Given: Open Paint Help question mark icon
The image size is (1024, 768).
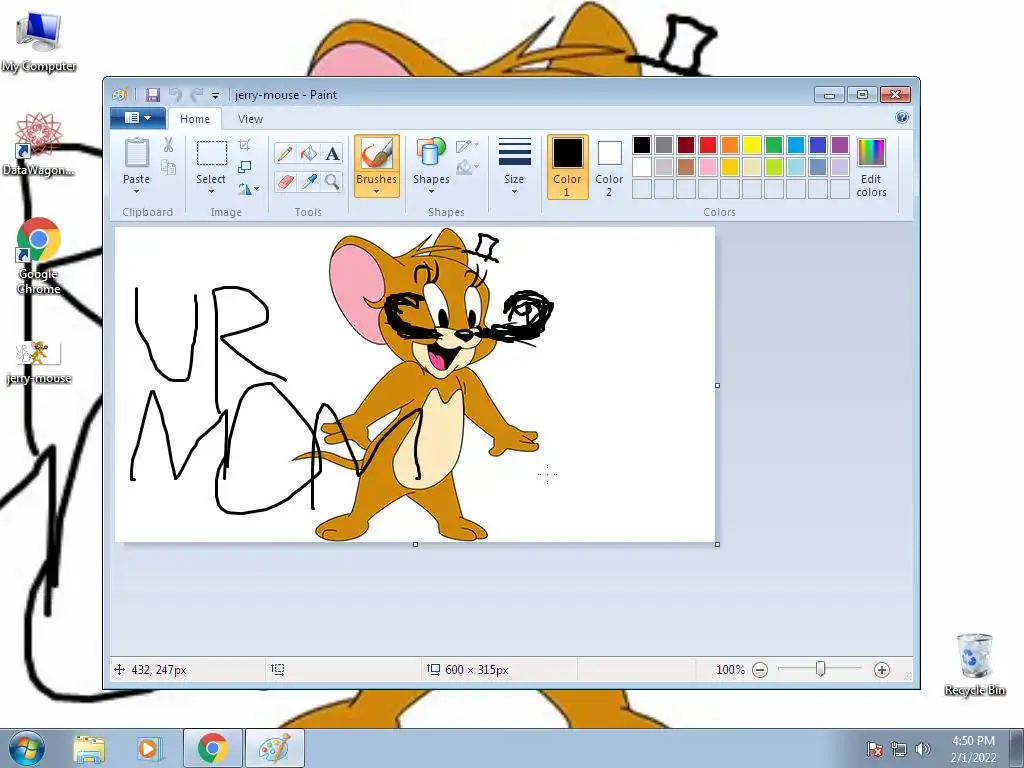Looking at the screenshot, I should pyautogui.click(x=902, y=118).
